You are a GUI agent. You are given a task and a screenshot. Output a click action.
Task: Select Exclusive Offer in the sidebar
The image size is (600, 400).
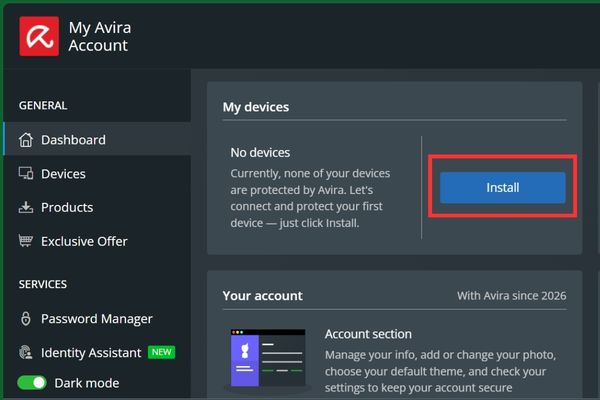click(x=97, y=241)
